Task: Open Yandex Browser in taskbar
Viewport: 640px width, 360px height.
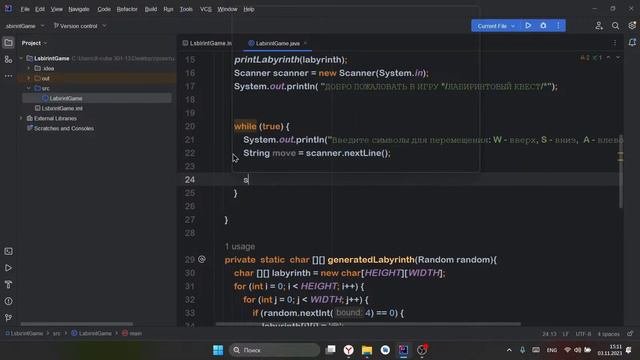Action: click(349, 350)
